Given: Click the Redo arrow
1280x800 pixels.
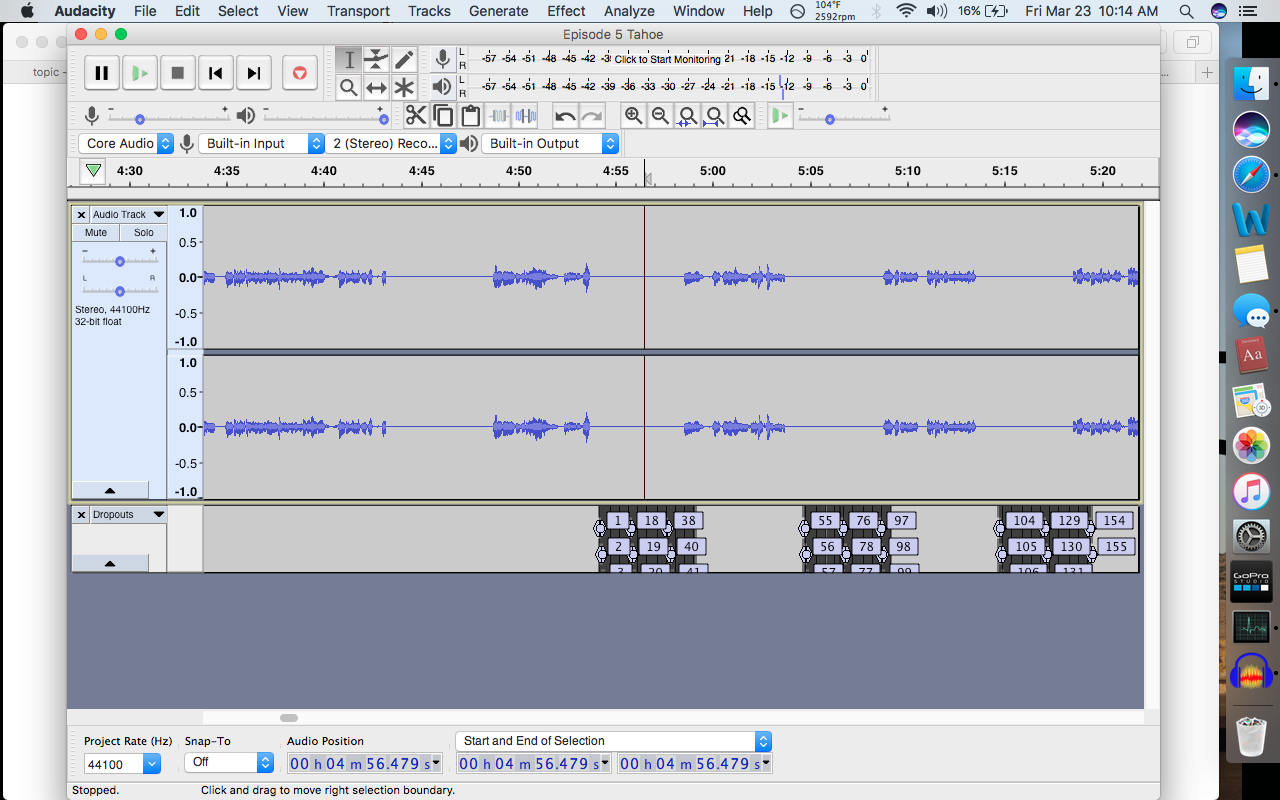Looking at the screenshot, I should click(x=592, y=116).
